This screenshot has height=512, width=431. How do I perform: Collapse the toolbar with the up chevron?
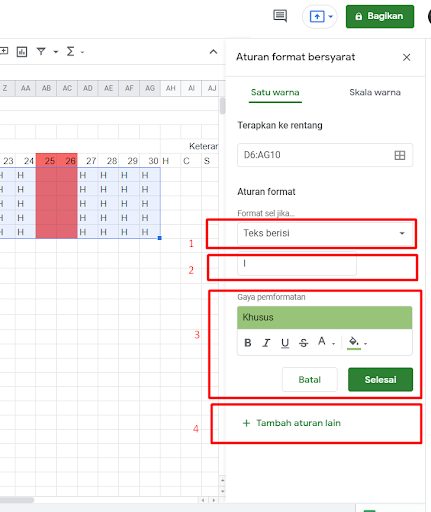point(213,52)
